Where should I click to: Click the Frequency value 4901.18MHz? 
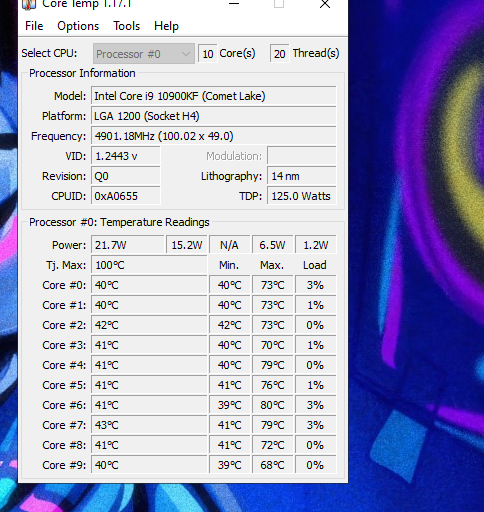[213, 136]
